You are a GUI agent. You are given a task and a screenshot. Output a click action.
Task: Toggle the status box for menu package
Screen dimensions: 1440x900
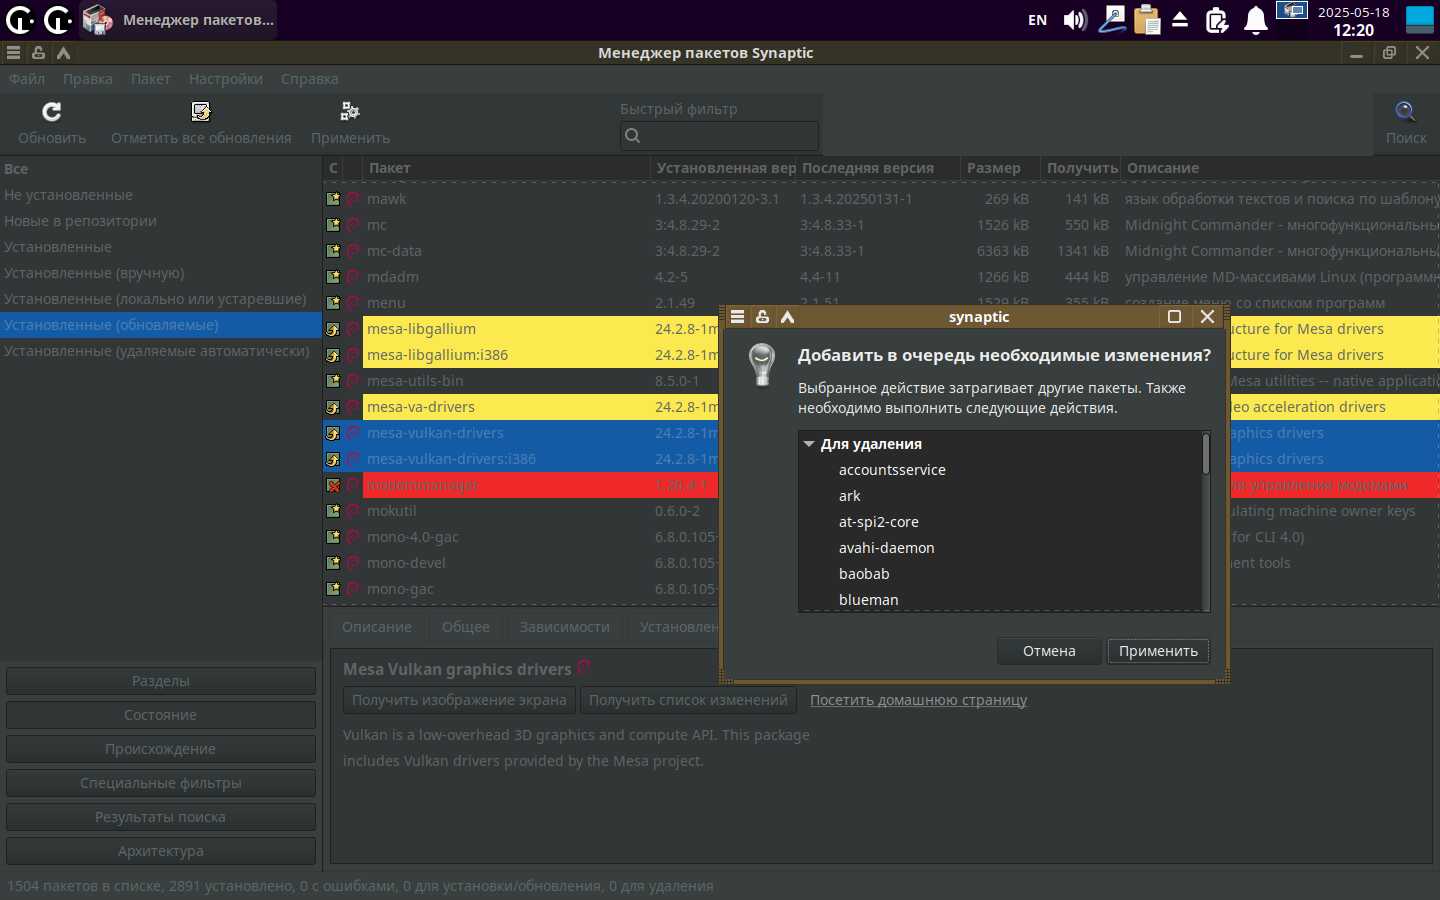pyautogui.click(x=333, y=303)
